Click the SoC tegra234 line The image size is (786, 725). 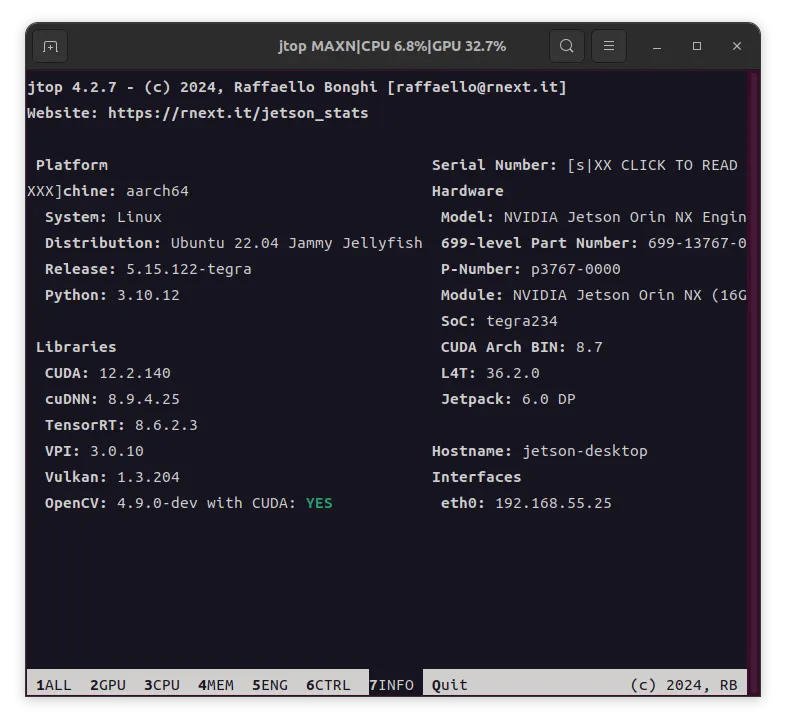pyautogui.click(x=499, y=321)
